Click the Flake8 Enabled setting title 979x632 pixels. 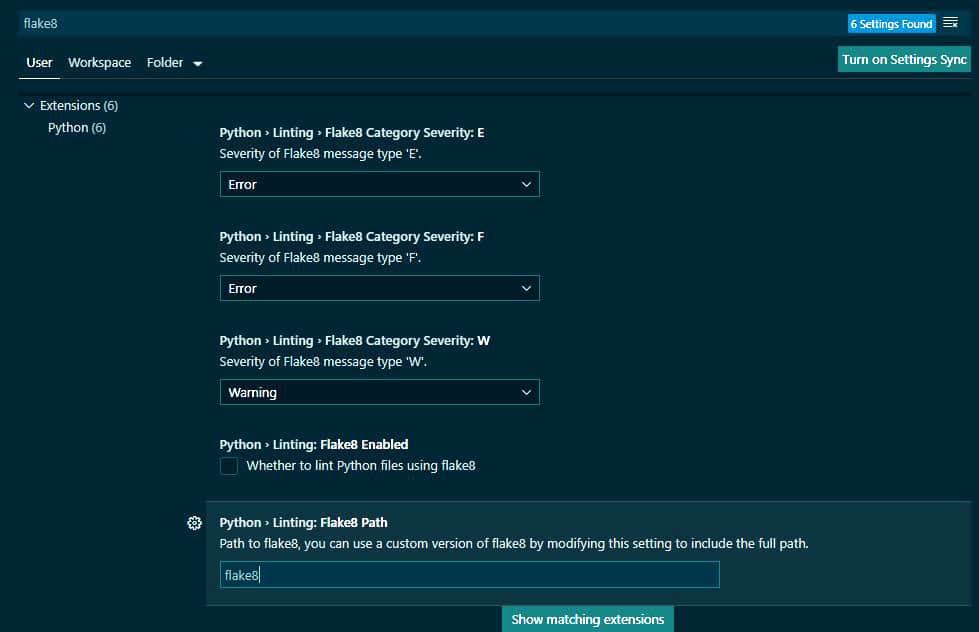pyautogui.click(x=313, y=444)
